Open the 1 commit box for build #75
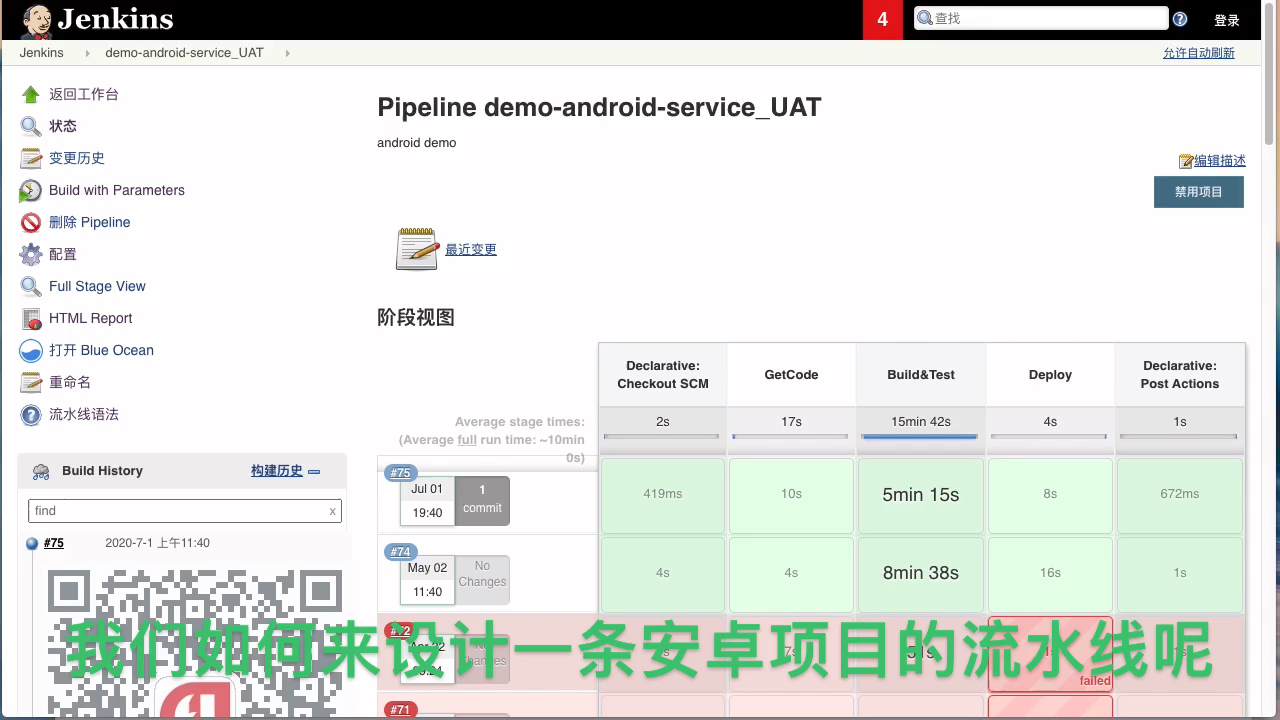1280x720 pixels. (x=482, y=500)
